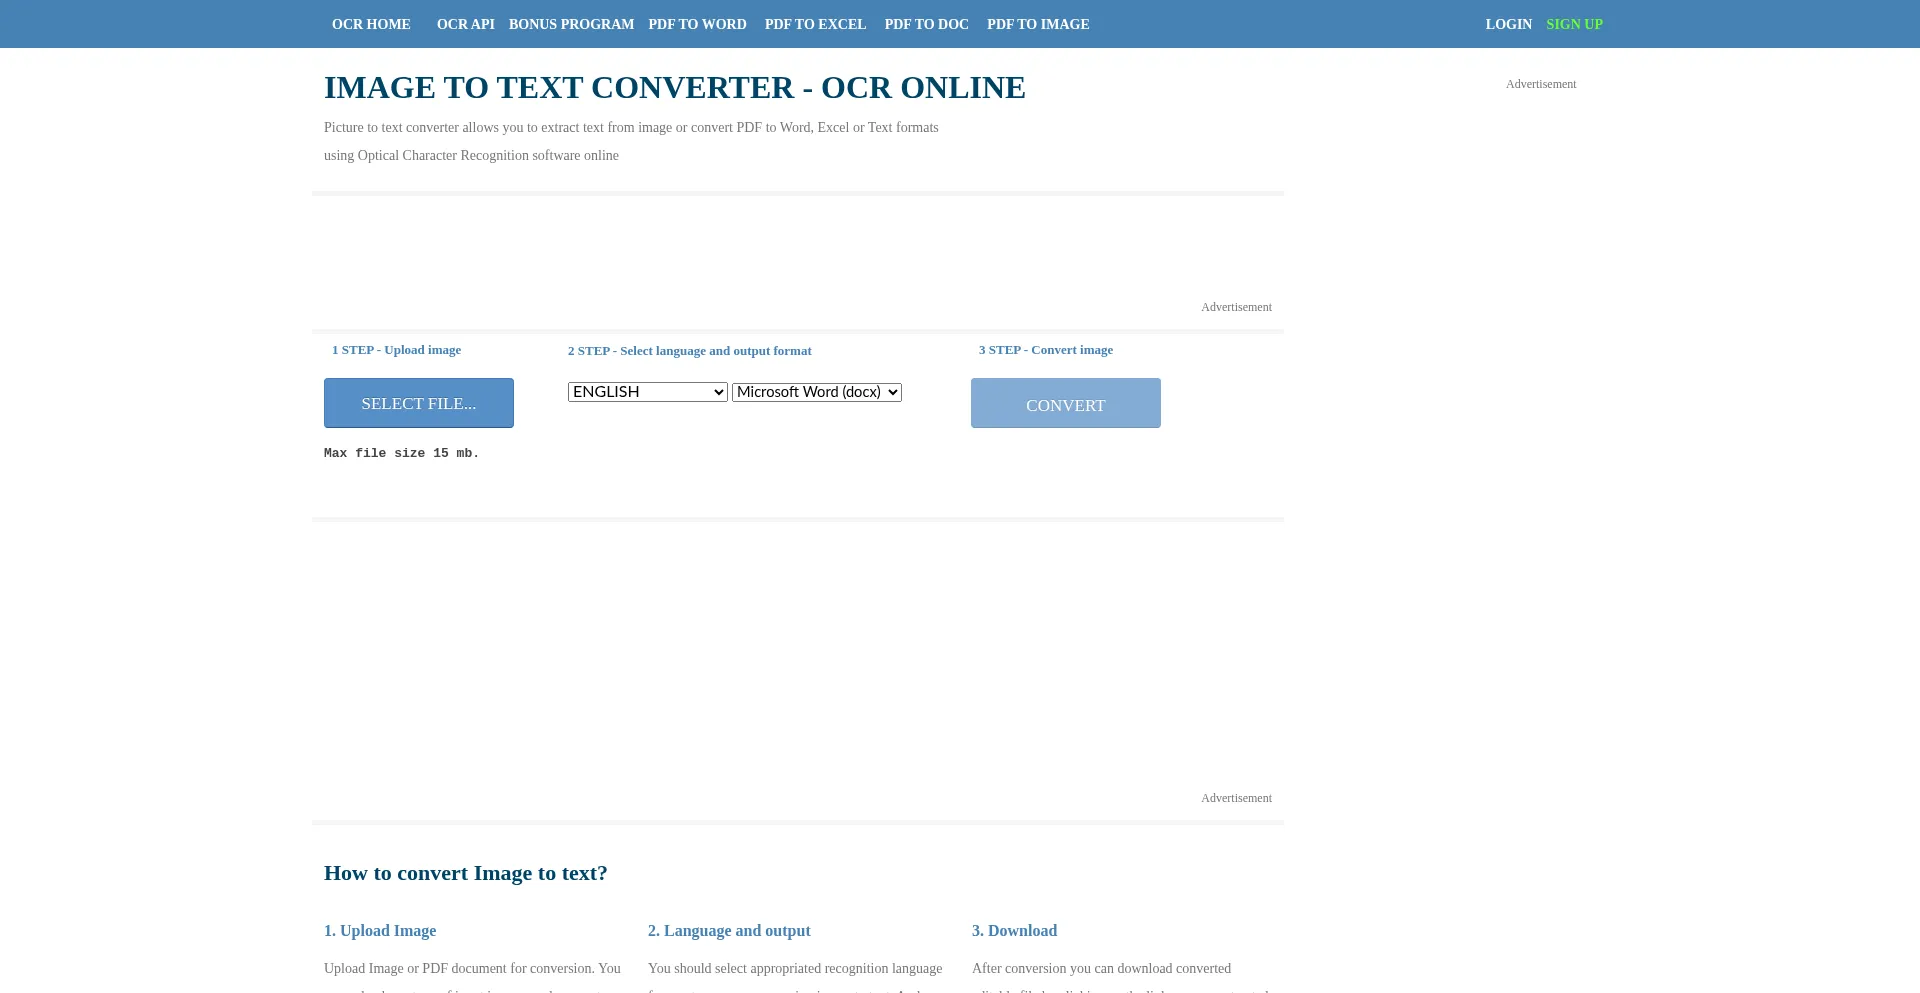
Task: Click the green SIGN UP link
Action: coord(1574,24)
